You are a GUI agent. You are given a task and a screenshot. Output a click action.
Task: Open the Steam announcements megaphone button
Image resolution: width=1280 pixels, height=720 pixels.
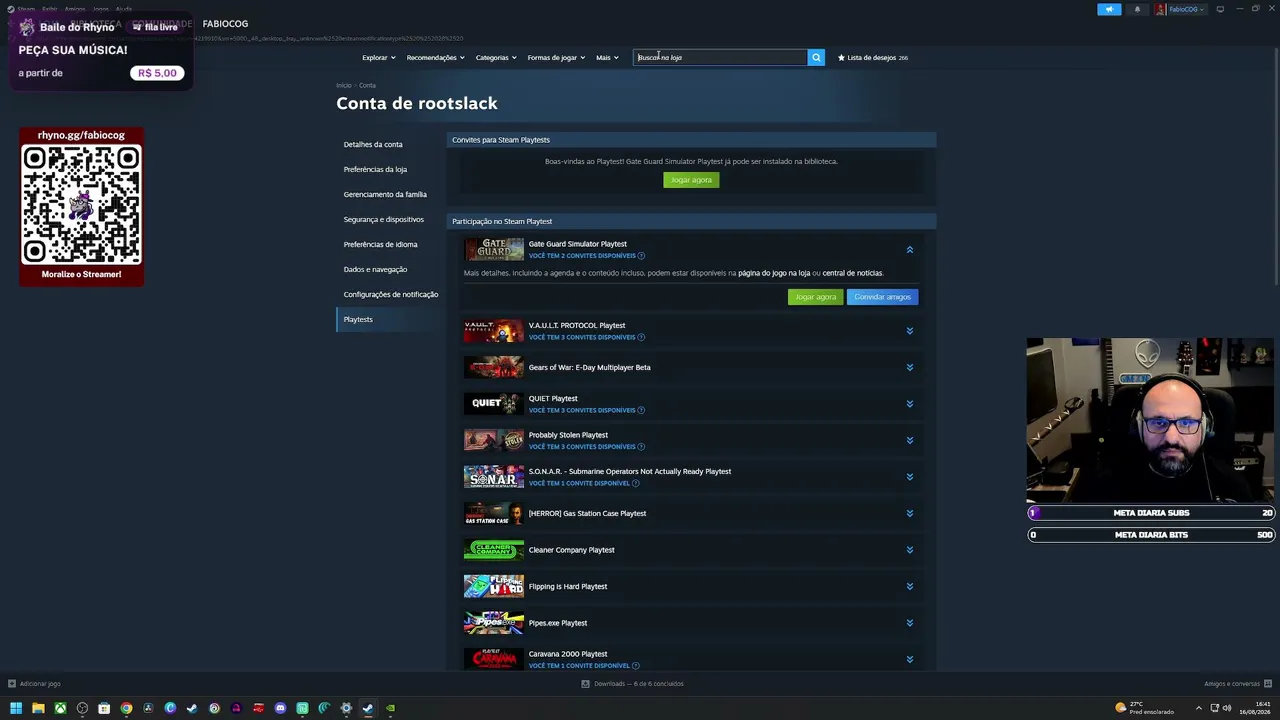(x=1109, y=9)
